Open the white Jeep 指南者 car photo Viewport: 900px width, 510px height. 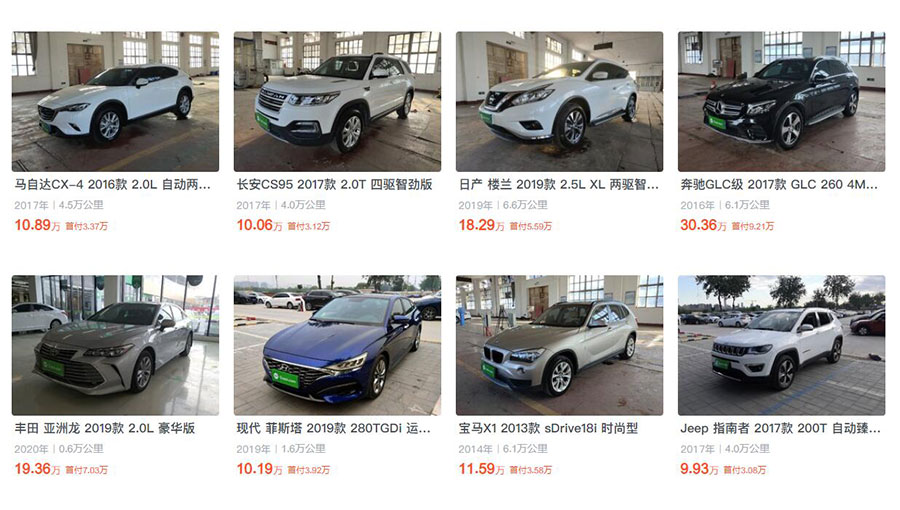click(x=782, y=345)
